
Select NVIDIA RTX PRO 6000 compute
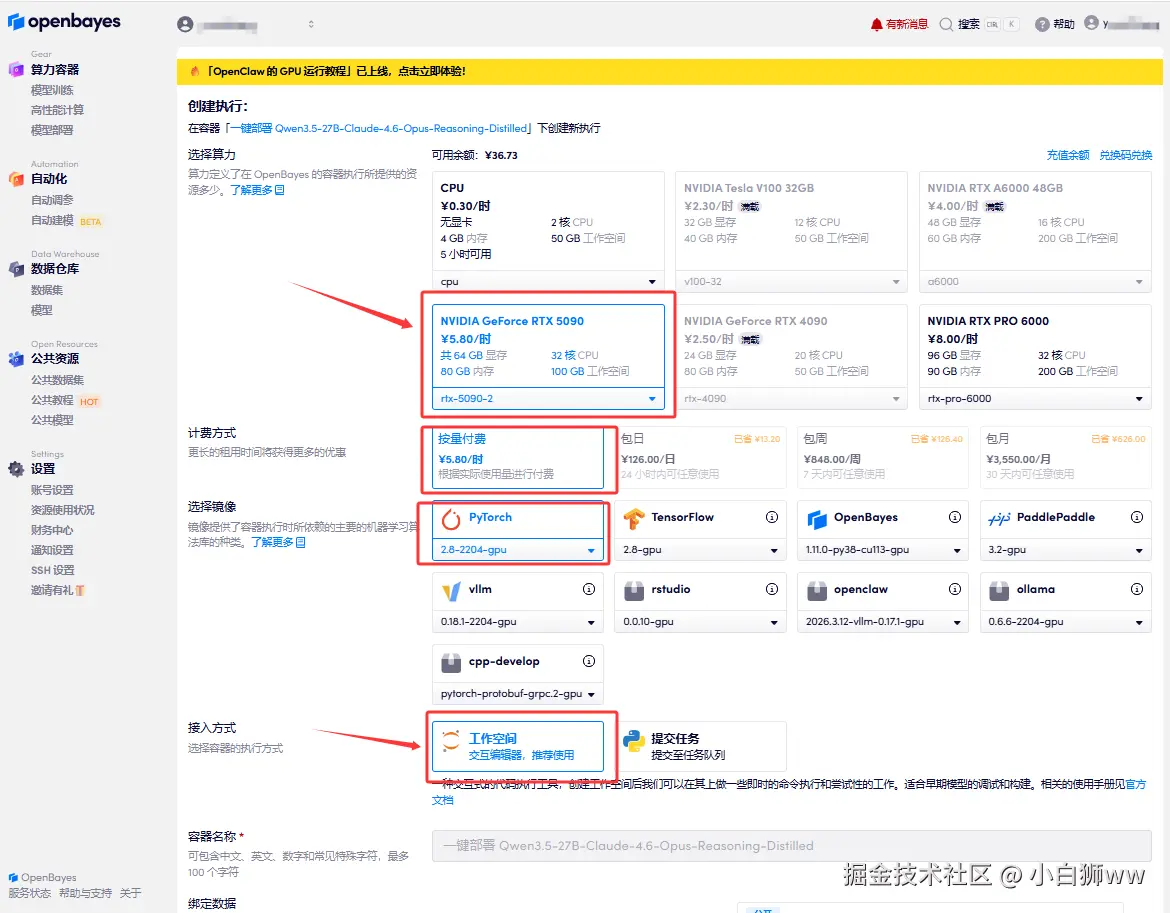pyautogui.click(x=1035, y=345)
